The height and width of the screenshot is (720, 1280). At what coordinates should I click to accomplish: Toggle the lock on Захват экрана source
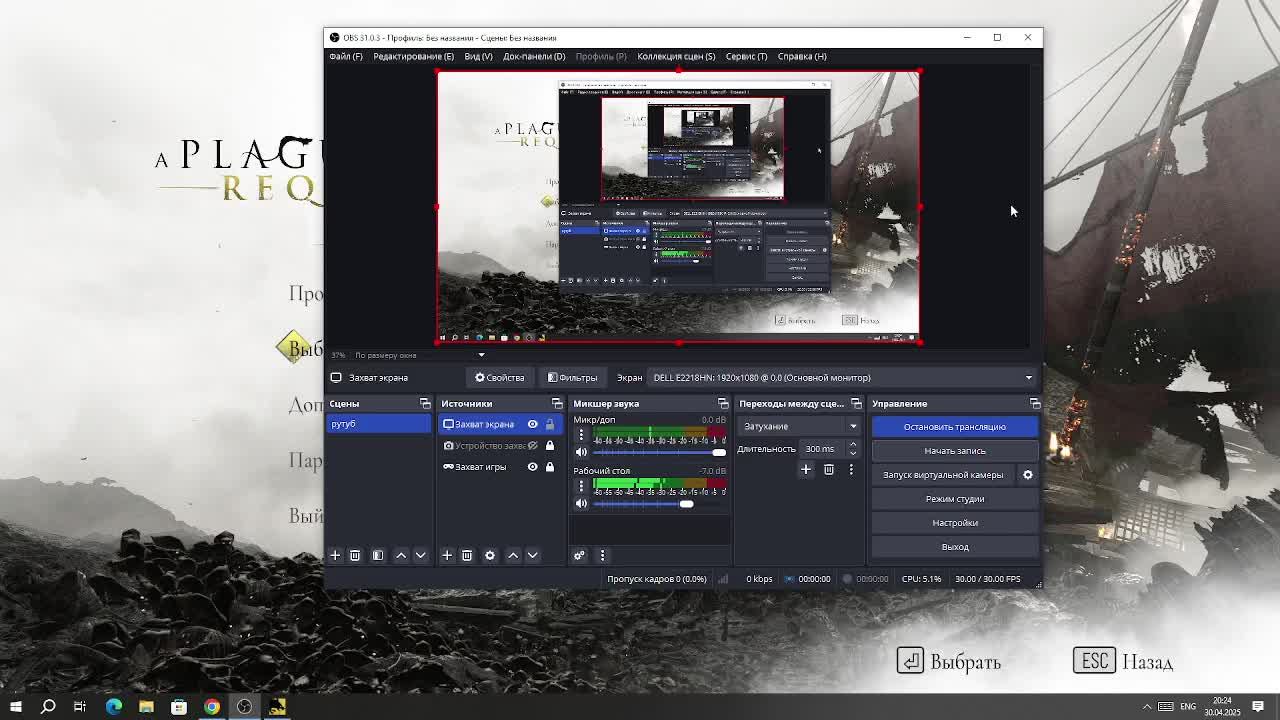tap(549, 424)
